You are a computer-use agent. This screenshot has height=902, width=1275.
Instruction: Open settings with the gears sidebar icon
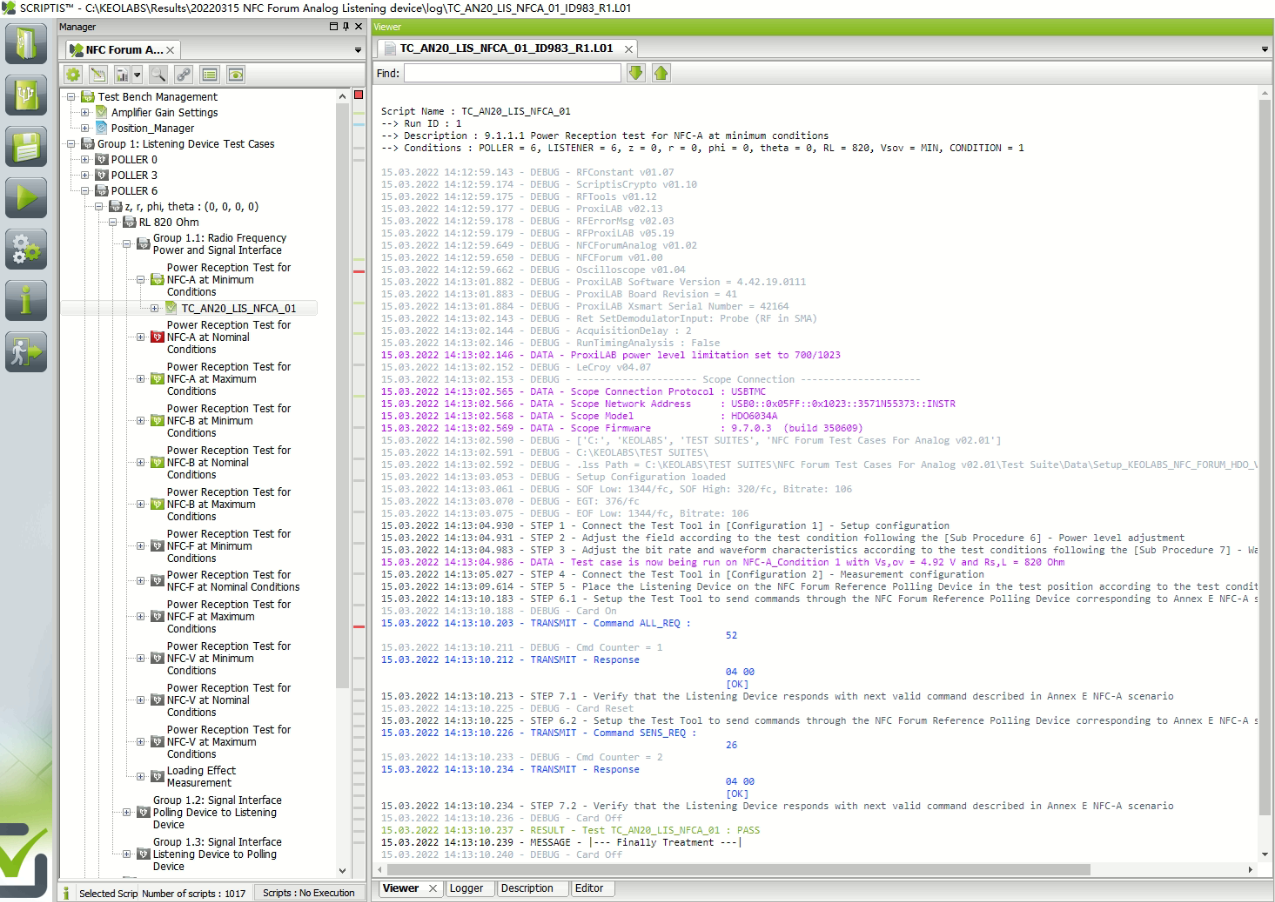click(26, 249)
